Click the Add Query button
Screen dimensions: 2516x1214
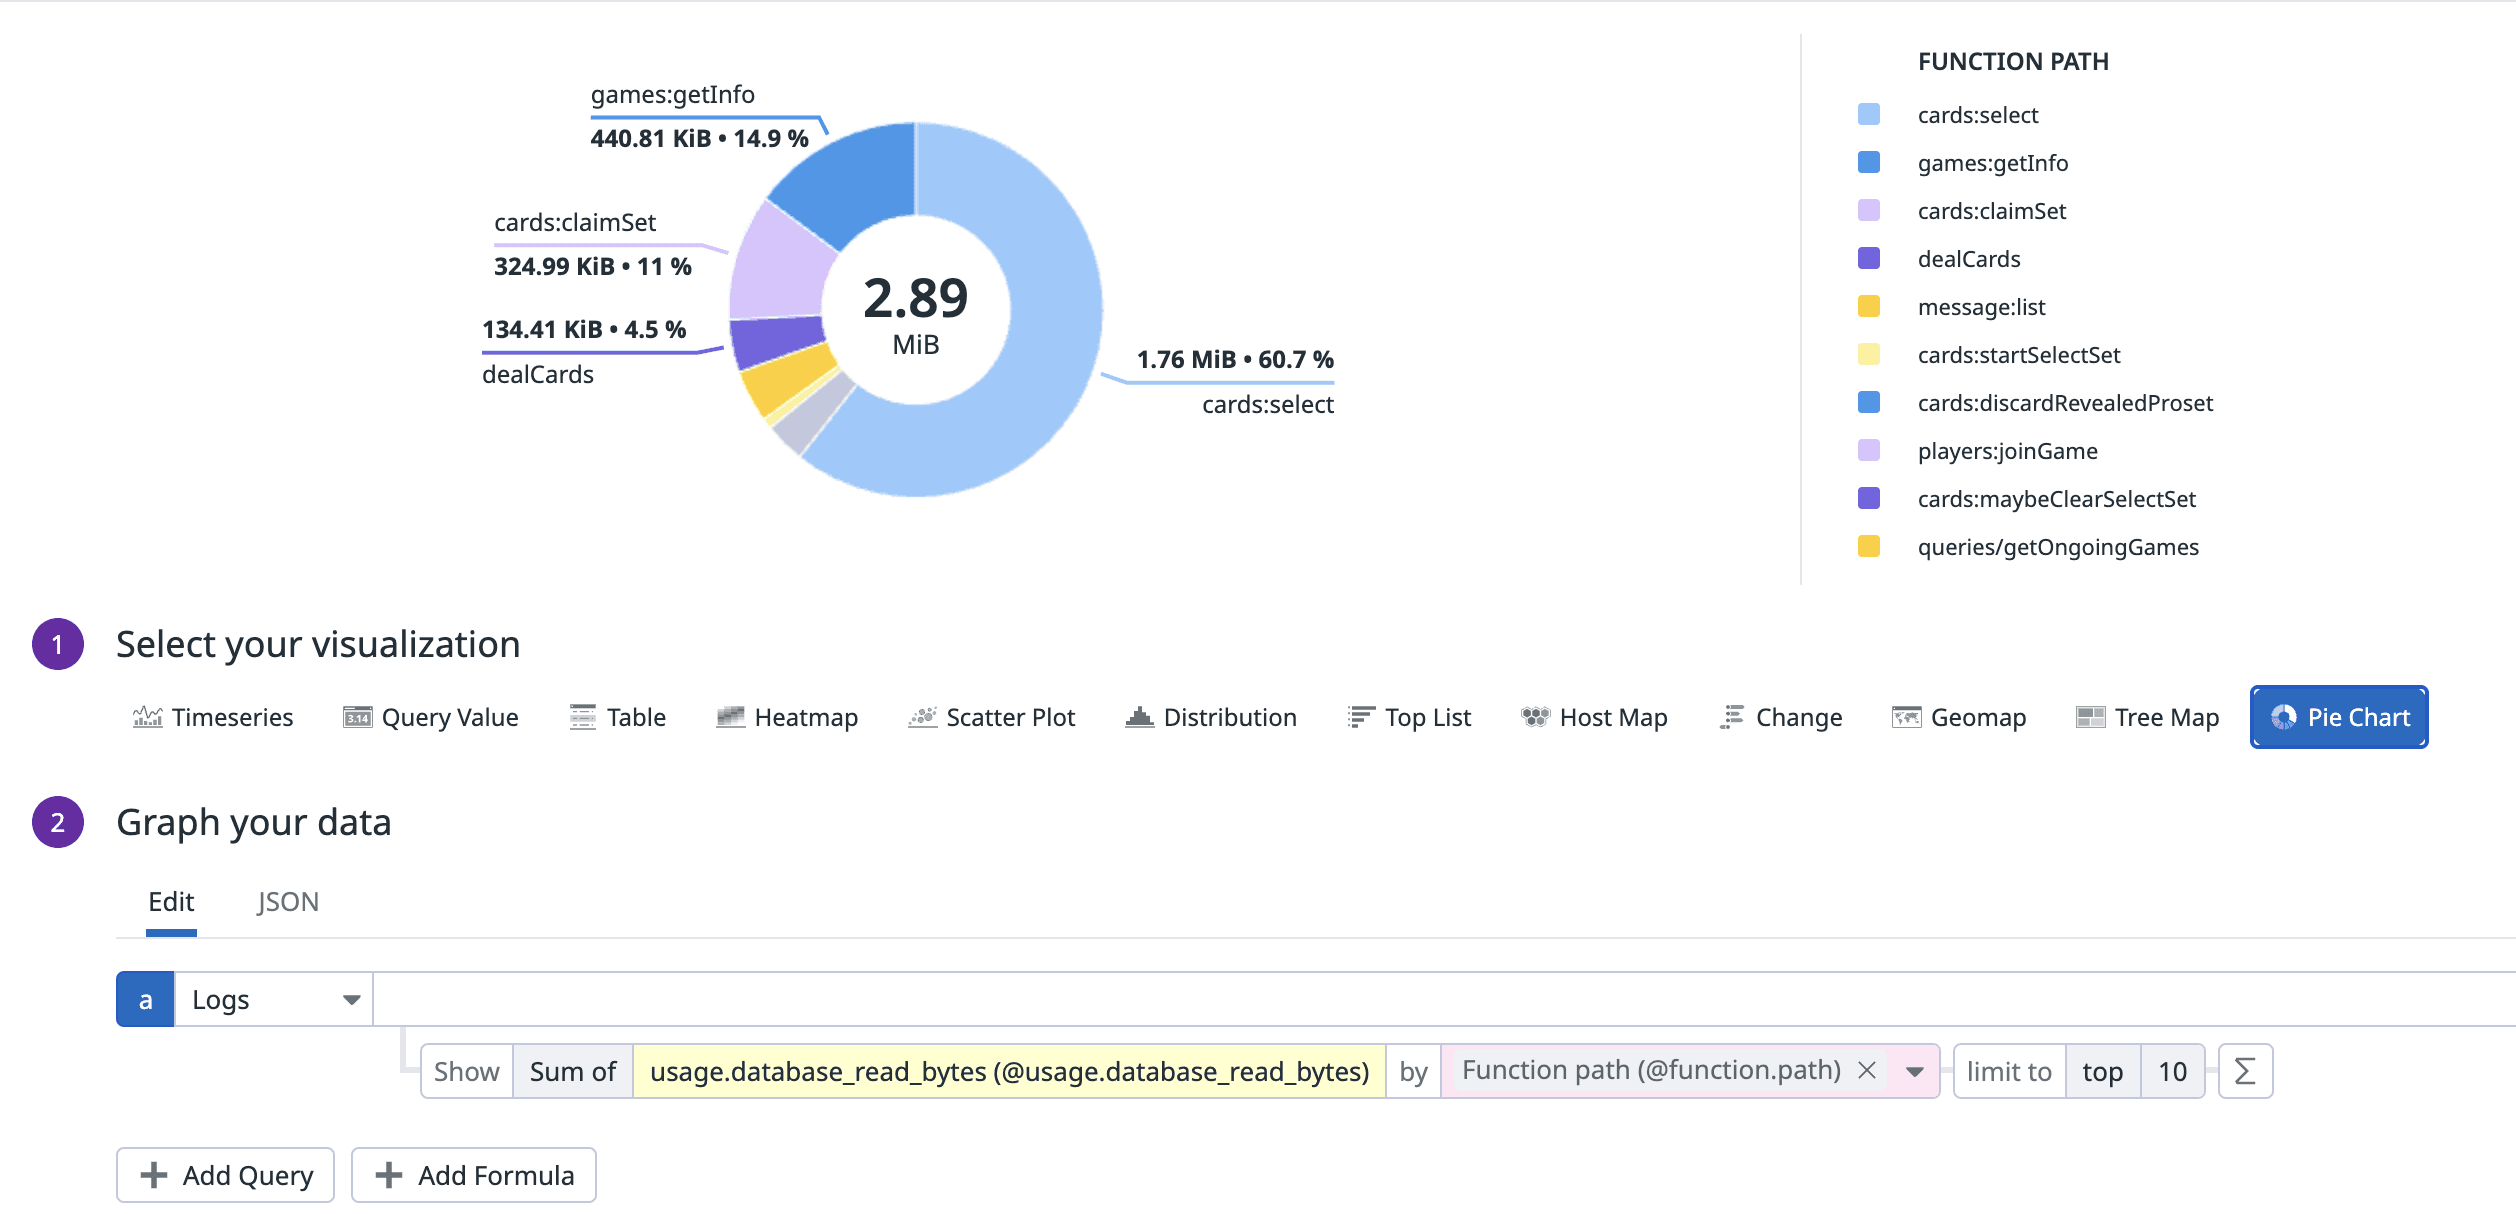coord(224,1175)
